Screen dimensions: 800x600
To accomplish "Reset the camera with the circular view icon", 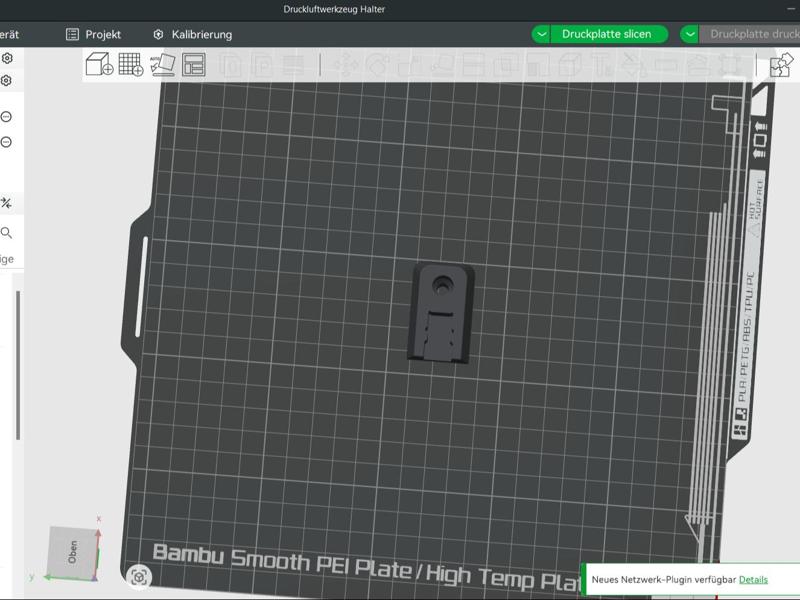I will (139, 577).
